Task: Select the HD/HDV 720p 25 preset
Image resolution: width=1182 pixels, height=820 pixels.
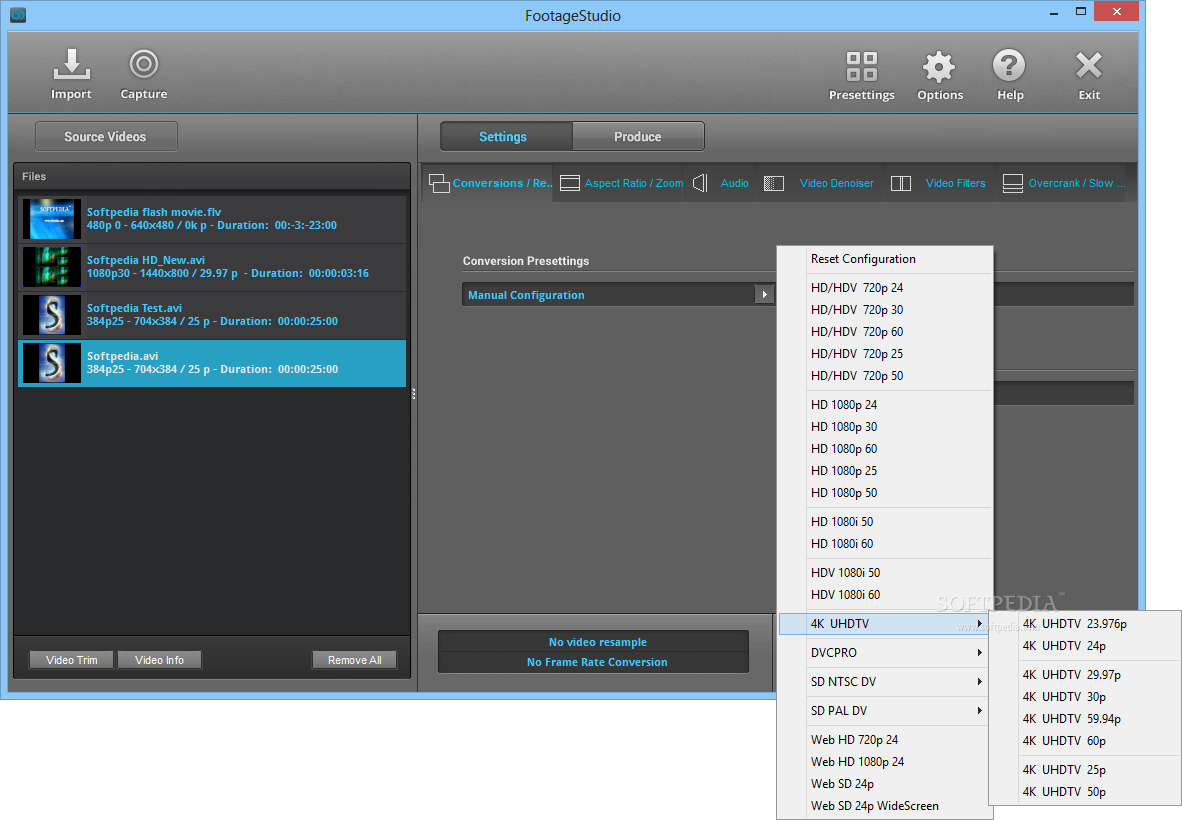Action: 884,353
